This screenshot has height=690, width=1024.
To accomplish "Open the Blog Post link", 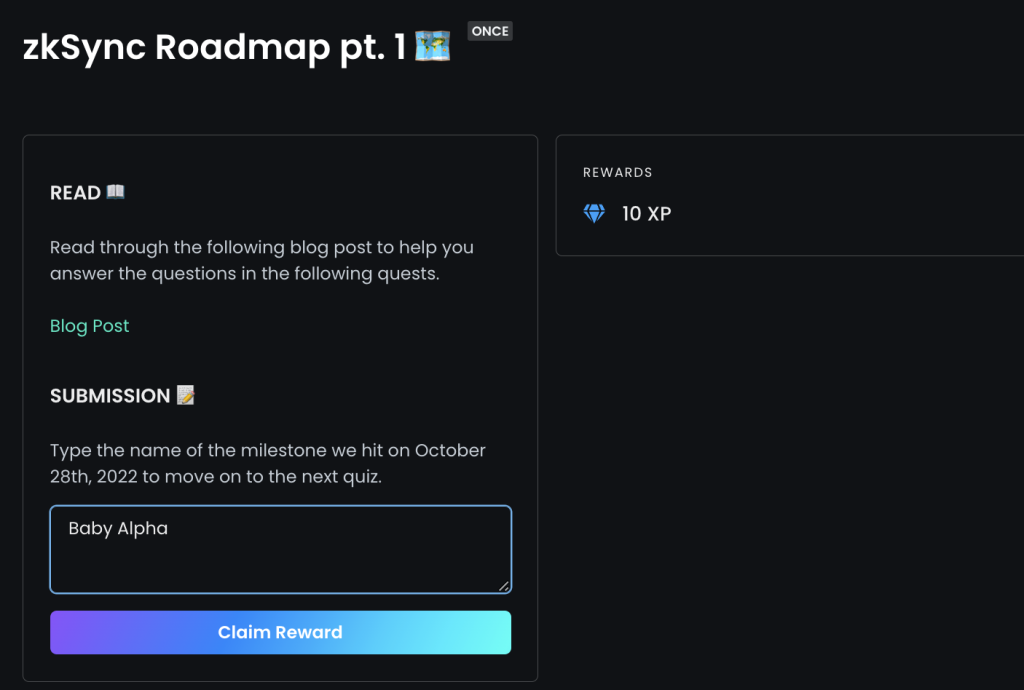I will click(89, 326).
